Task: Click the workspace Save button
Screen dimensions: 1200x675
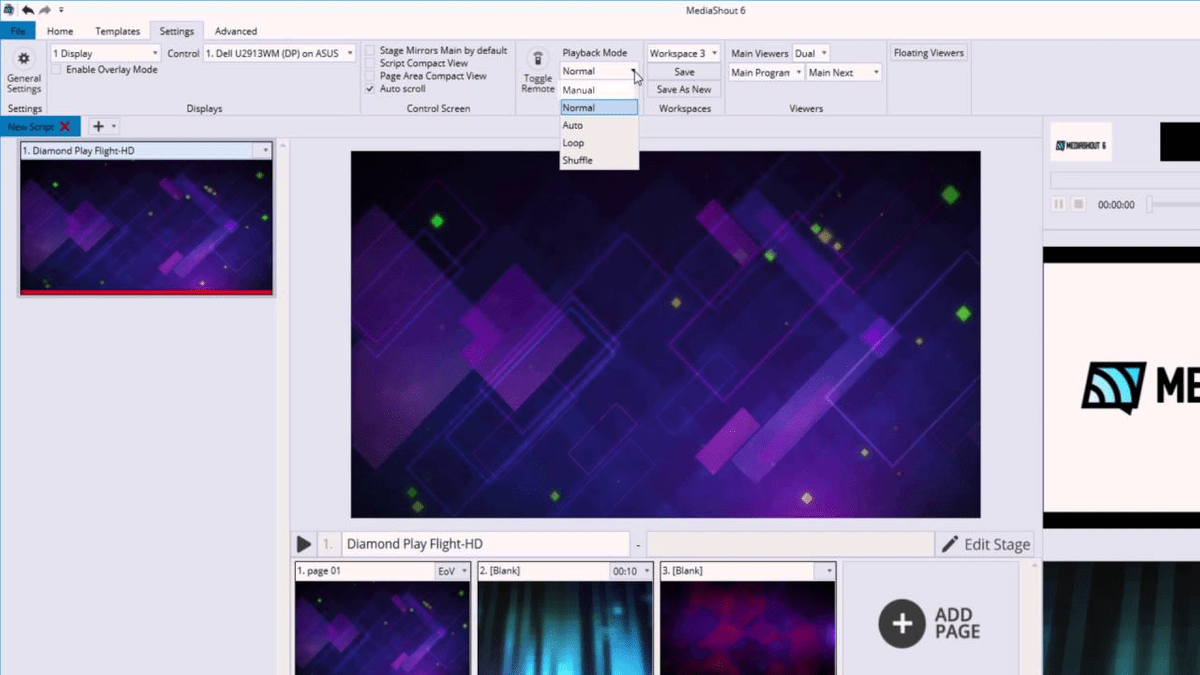Action: (x=684, y=72)
